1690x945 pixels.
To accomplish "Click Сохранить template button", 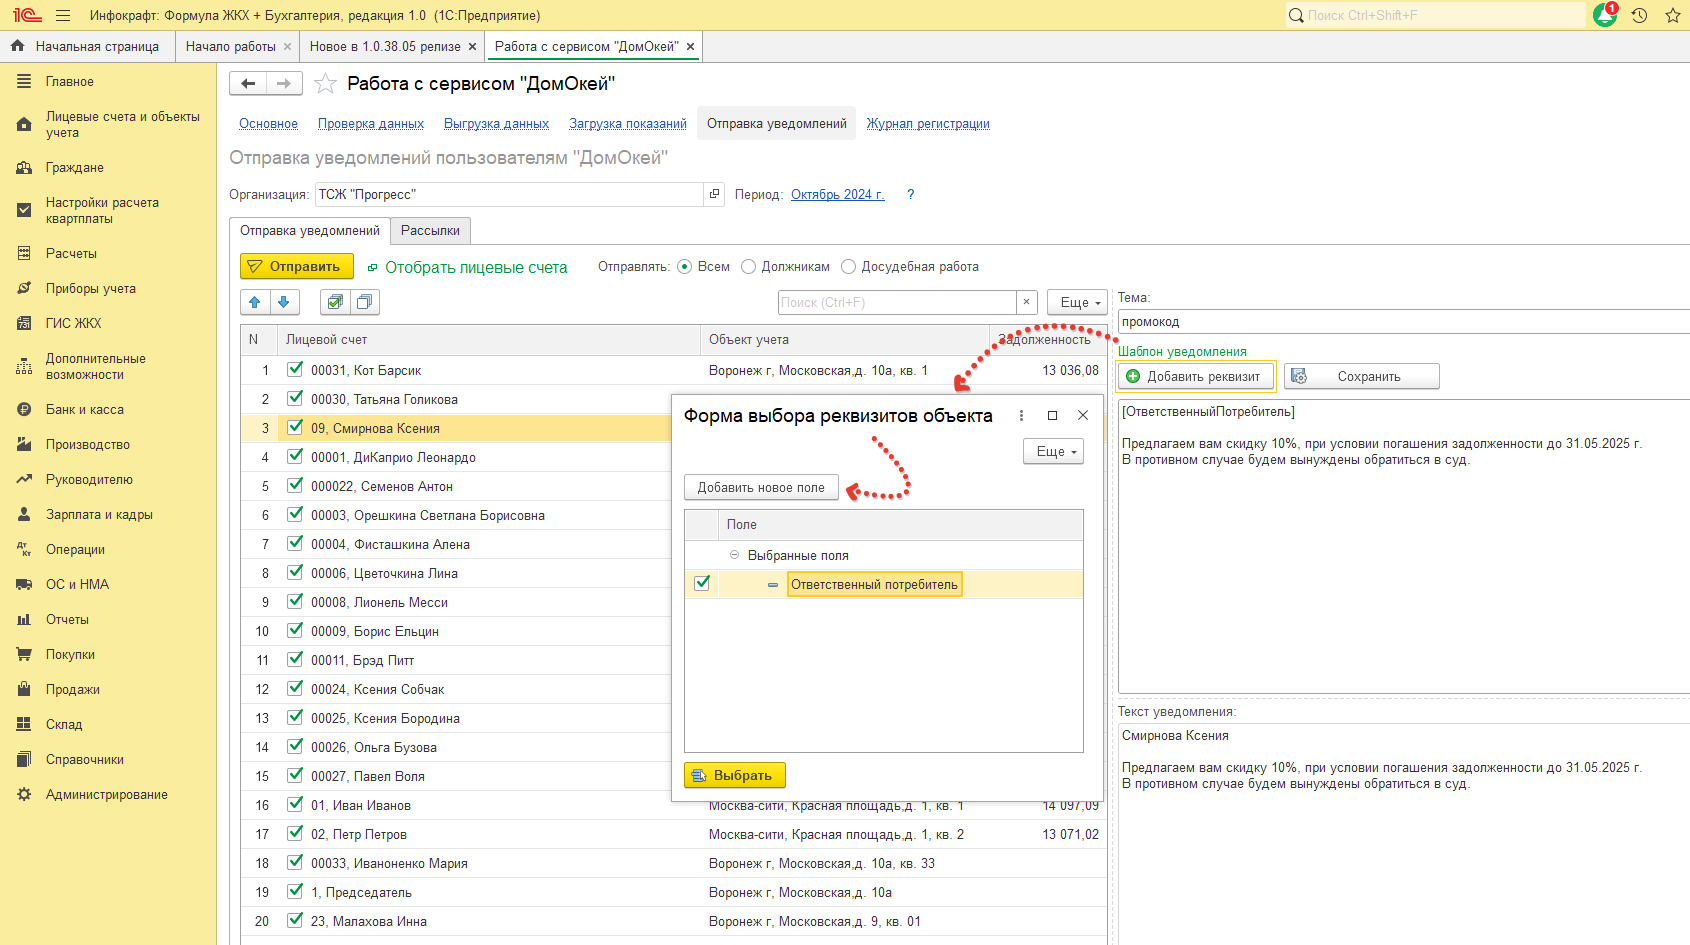I will [1362, 377].
